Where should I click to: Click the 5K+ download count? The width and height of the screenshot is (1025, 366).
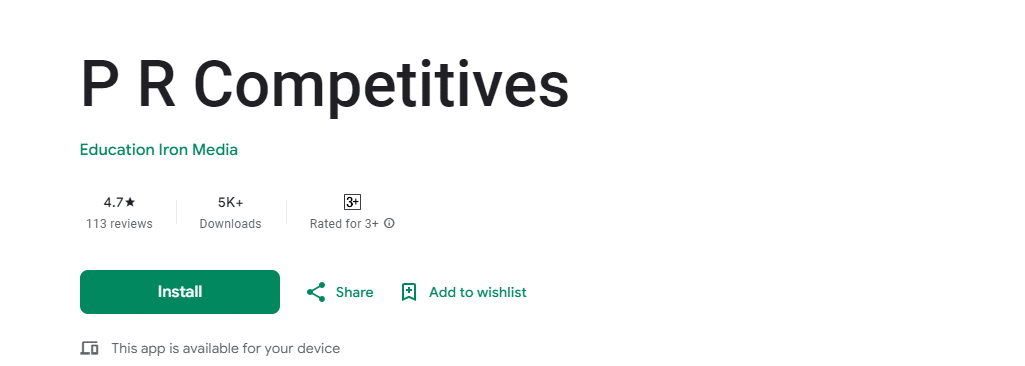(x=230, y=202)
